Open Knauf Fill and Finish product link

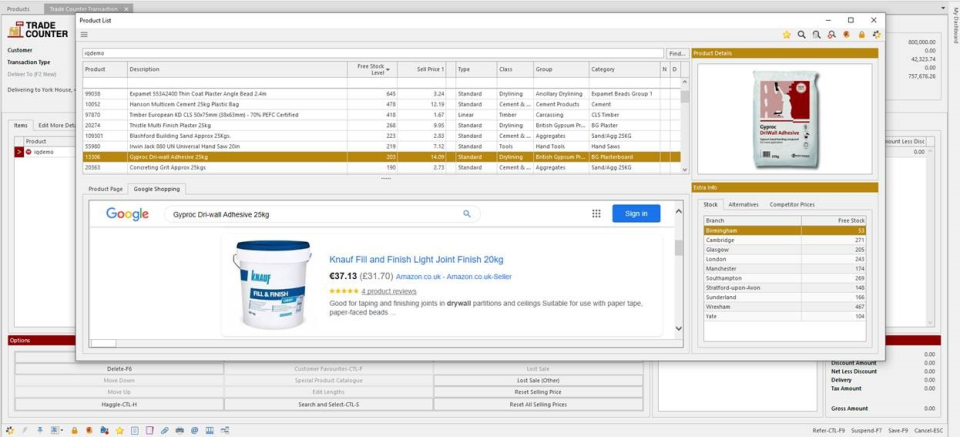416,260
